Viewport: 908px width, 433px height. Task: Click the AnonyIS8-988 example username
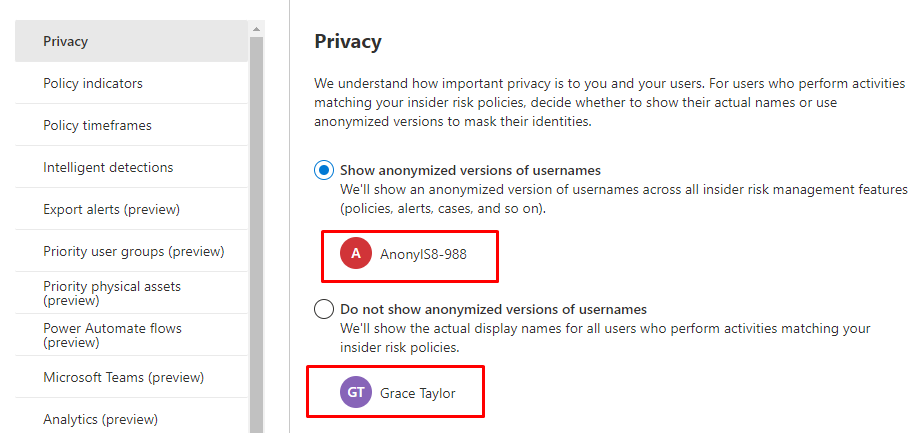click(x=423, y=254)
